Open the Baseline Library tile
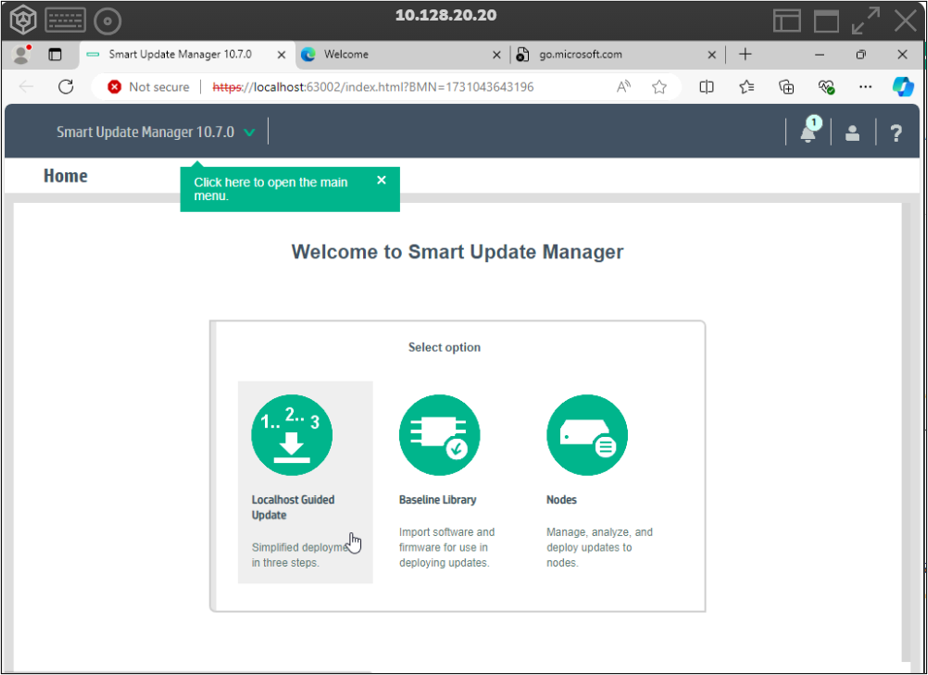This screenshot has width=928, height=675. click(440, 434)
